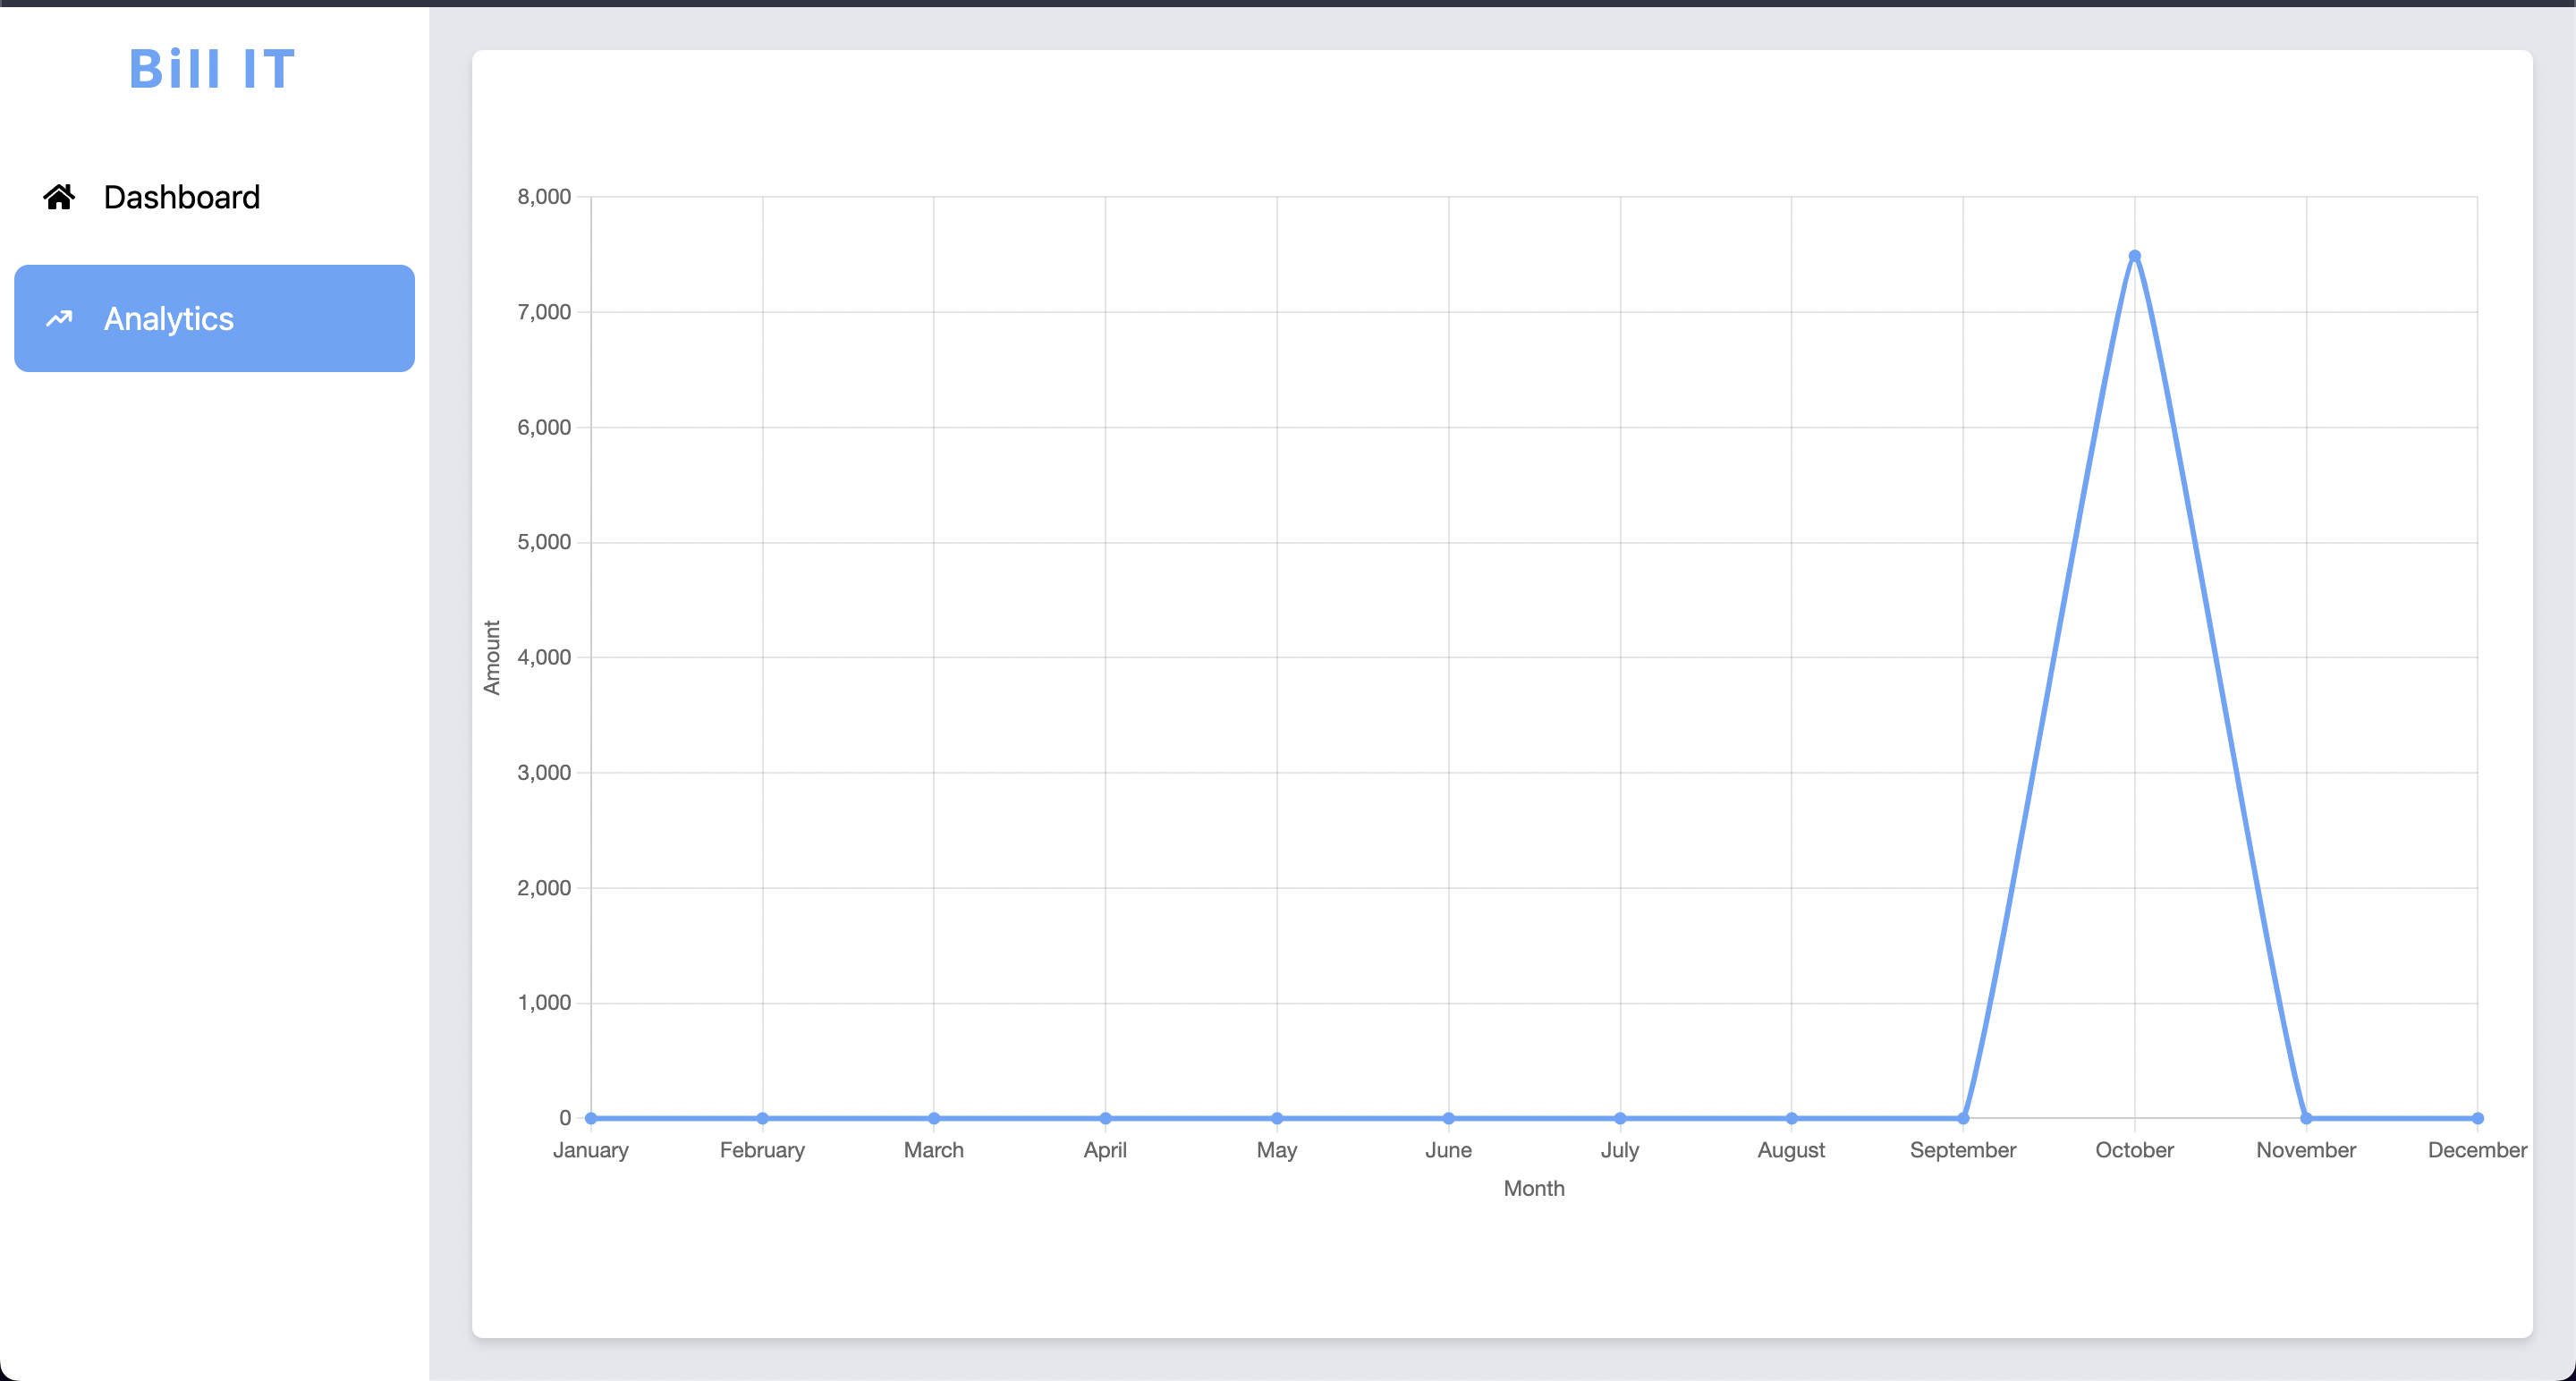Click the March data point
Viewport: 2576px width, 1381px height.
click(934, 1118)
